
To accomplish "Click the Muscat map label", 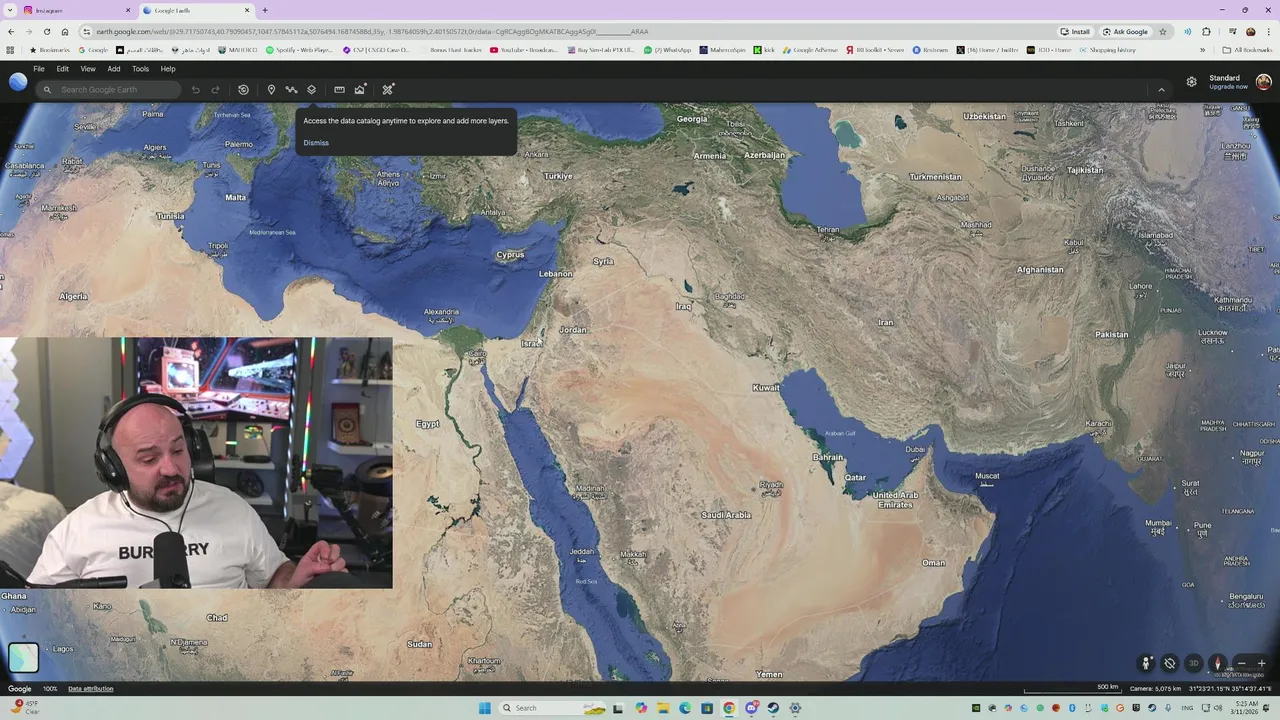I will tap(987, 476).
